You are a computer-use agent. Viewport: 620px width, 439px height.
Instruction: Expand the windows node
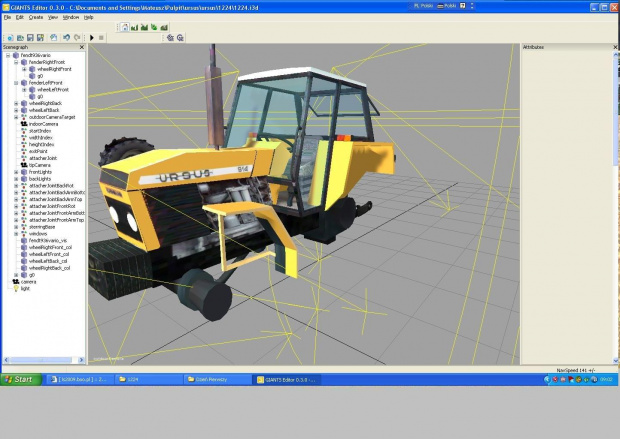coord(16,234)
